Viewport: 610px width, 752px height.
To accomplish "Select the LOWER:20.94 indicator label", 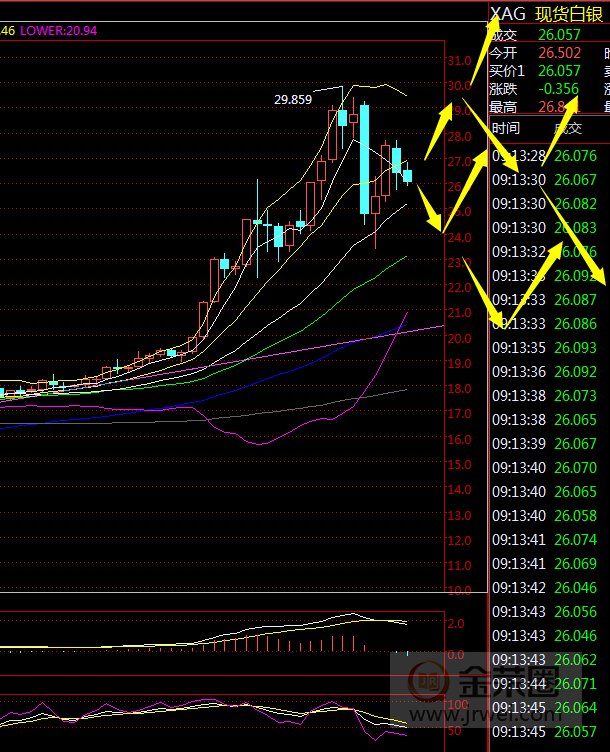I will click(59, 31).
